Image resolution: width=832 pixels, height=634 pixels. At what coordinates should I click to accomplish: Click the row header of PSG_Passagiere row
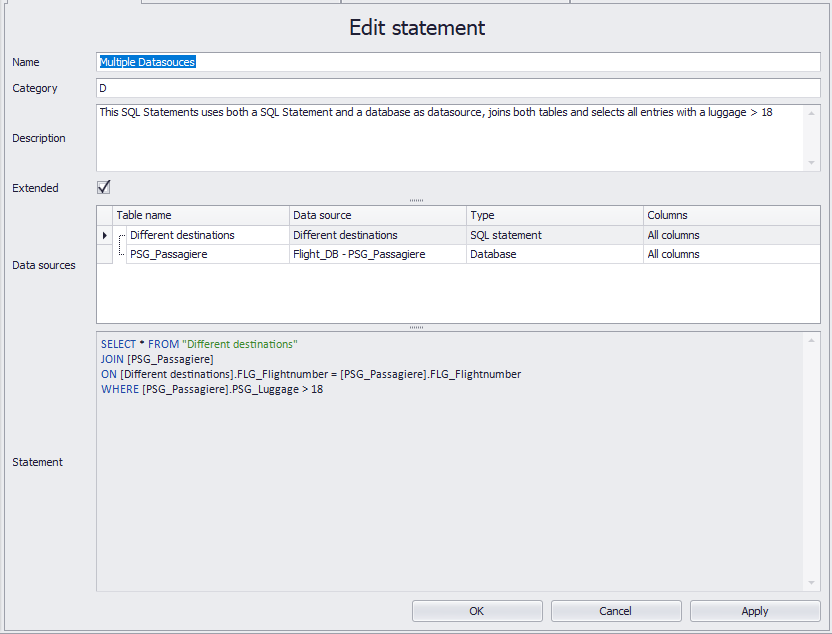pyautogui.click(x=105, y=254)
